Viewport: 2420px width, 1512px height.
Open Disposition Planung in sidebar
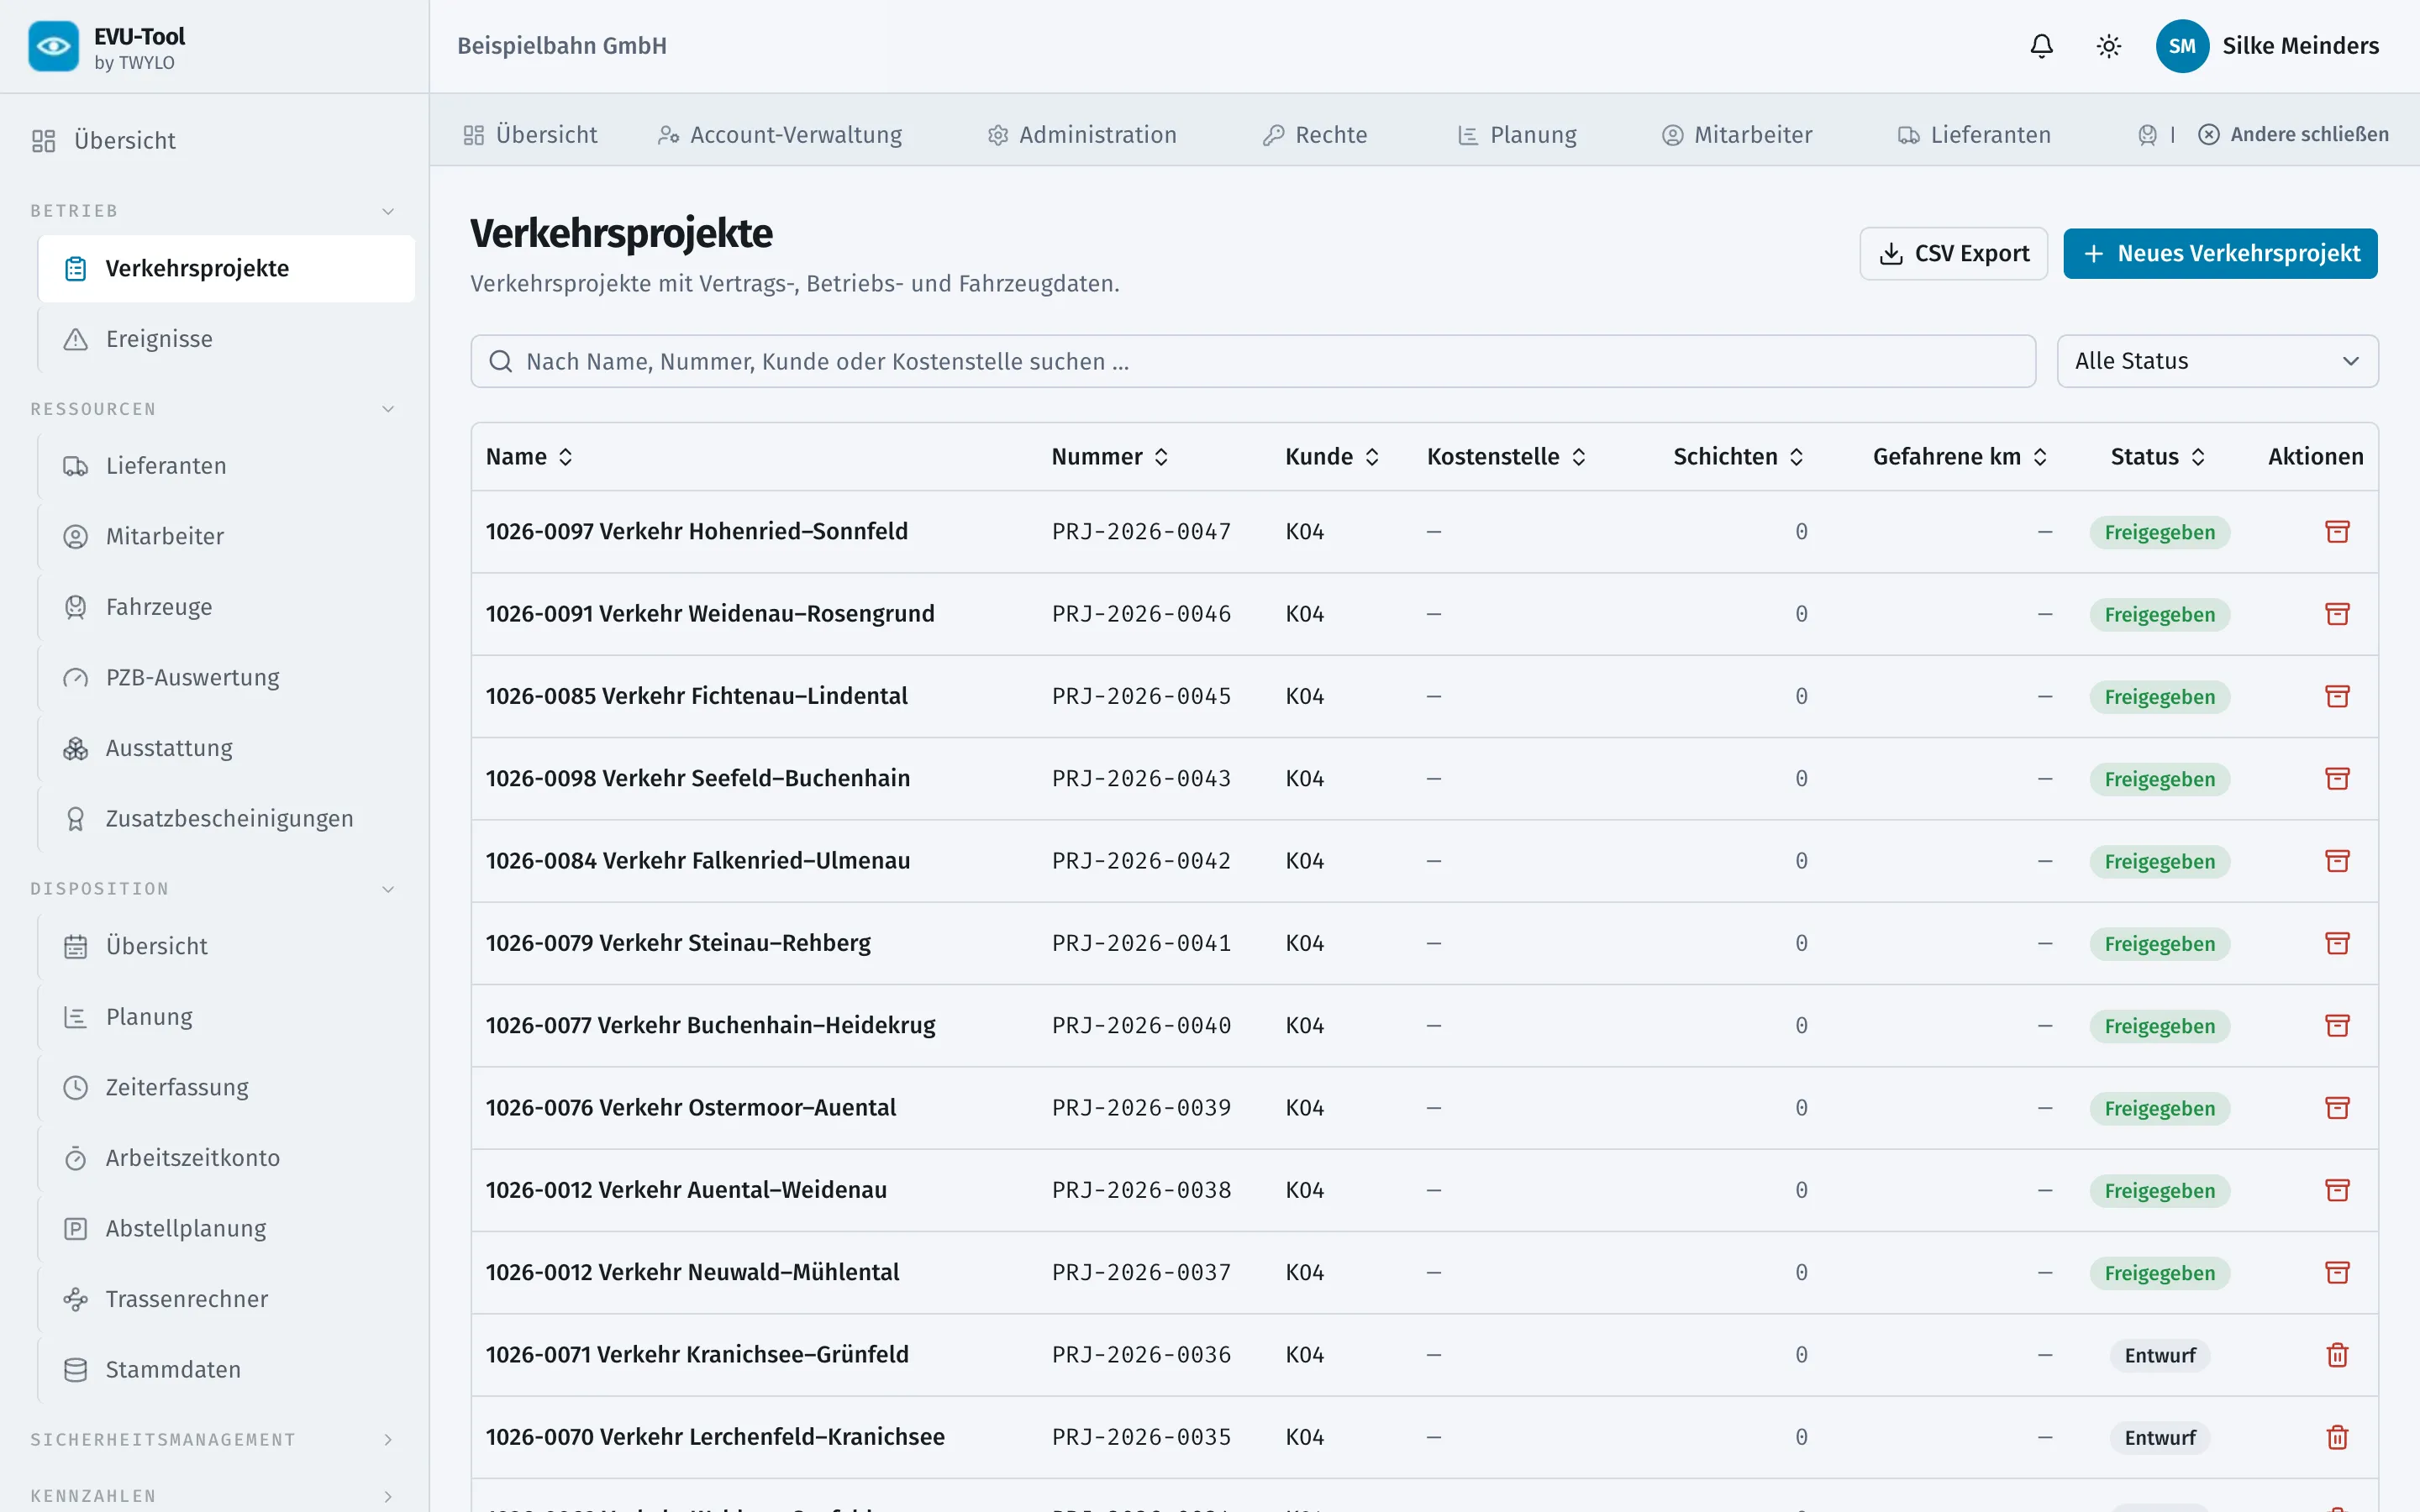tap(226, 1017)
